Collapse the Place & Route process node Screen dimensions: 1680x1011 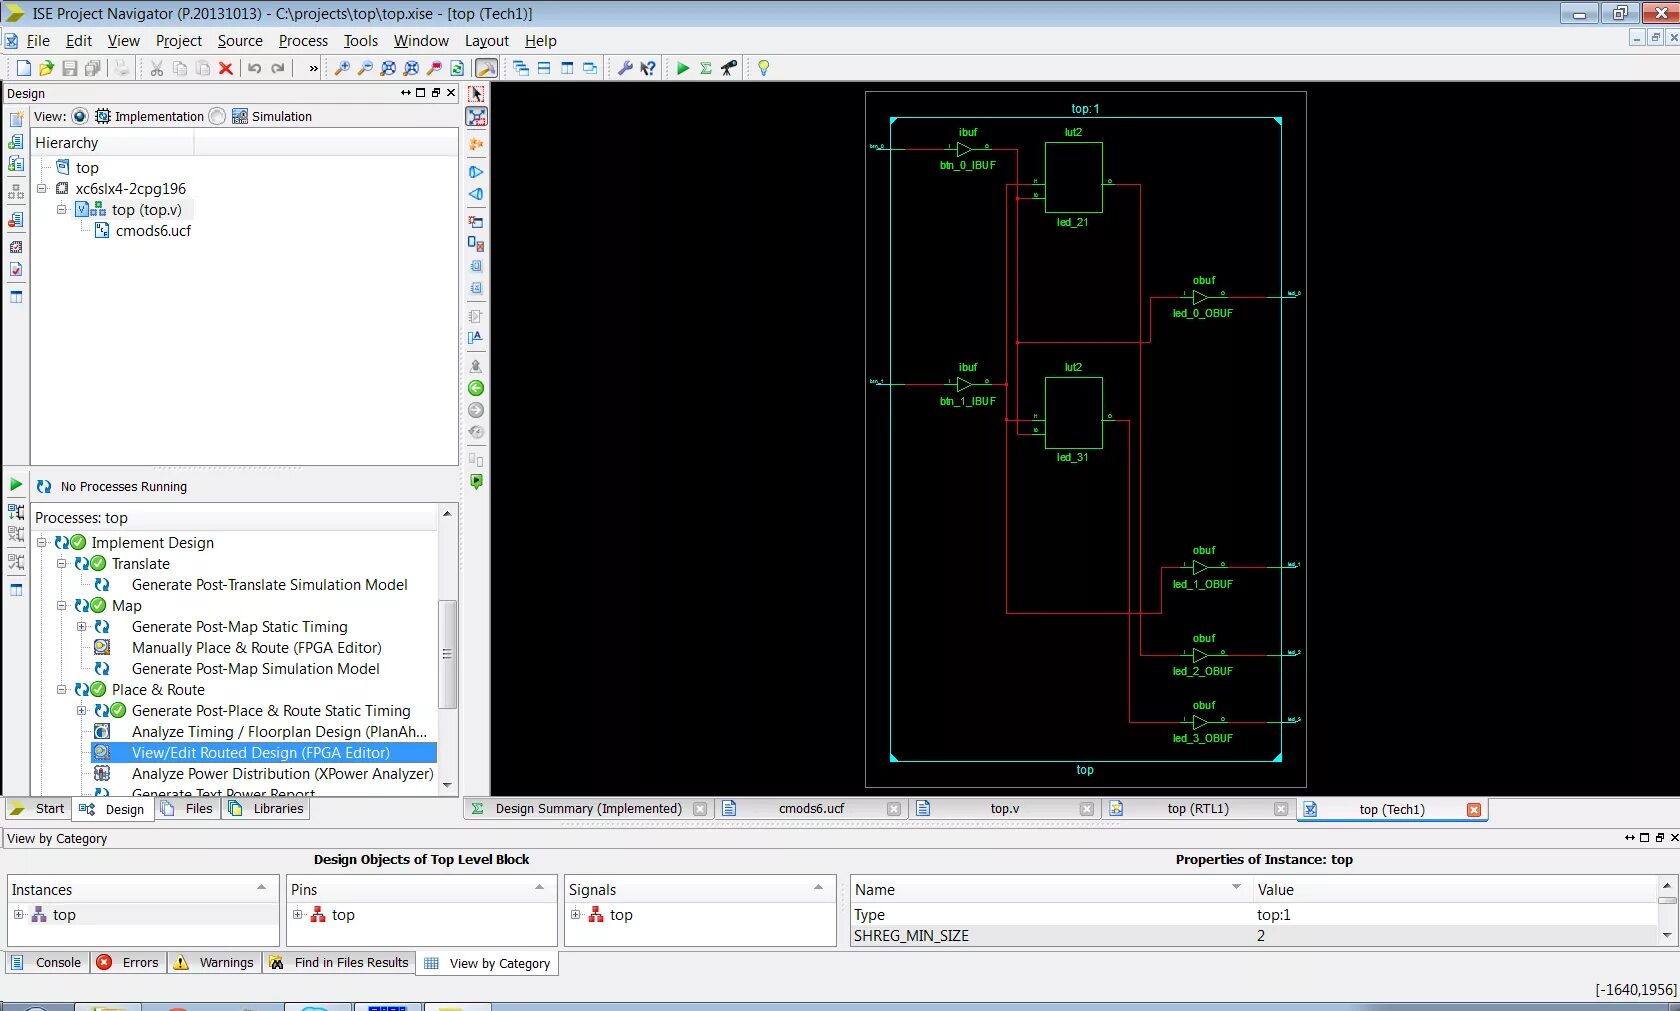(x=62, y=689)
